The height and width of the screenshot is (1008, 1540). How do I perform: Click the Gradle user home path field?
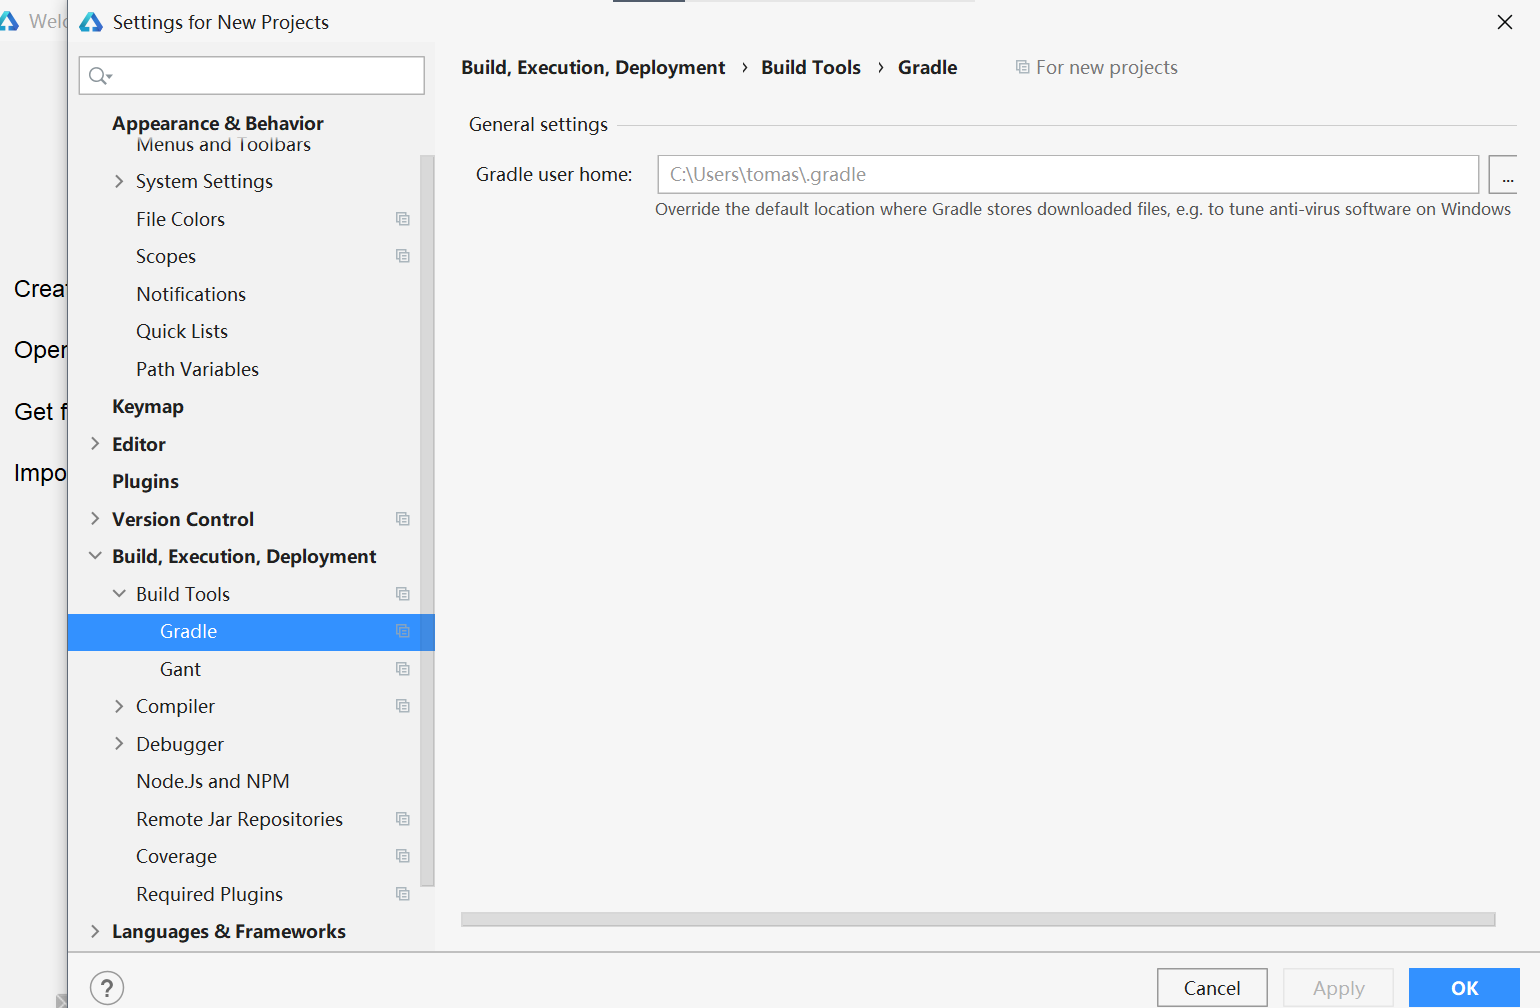click(1068, 175)
